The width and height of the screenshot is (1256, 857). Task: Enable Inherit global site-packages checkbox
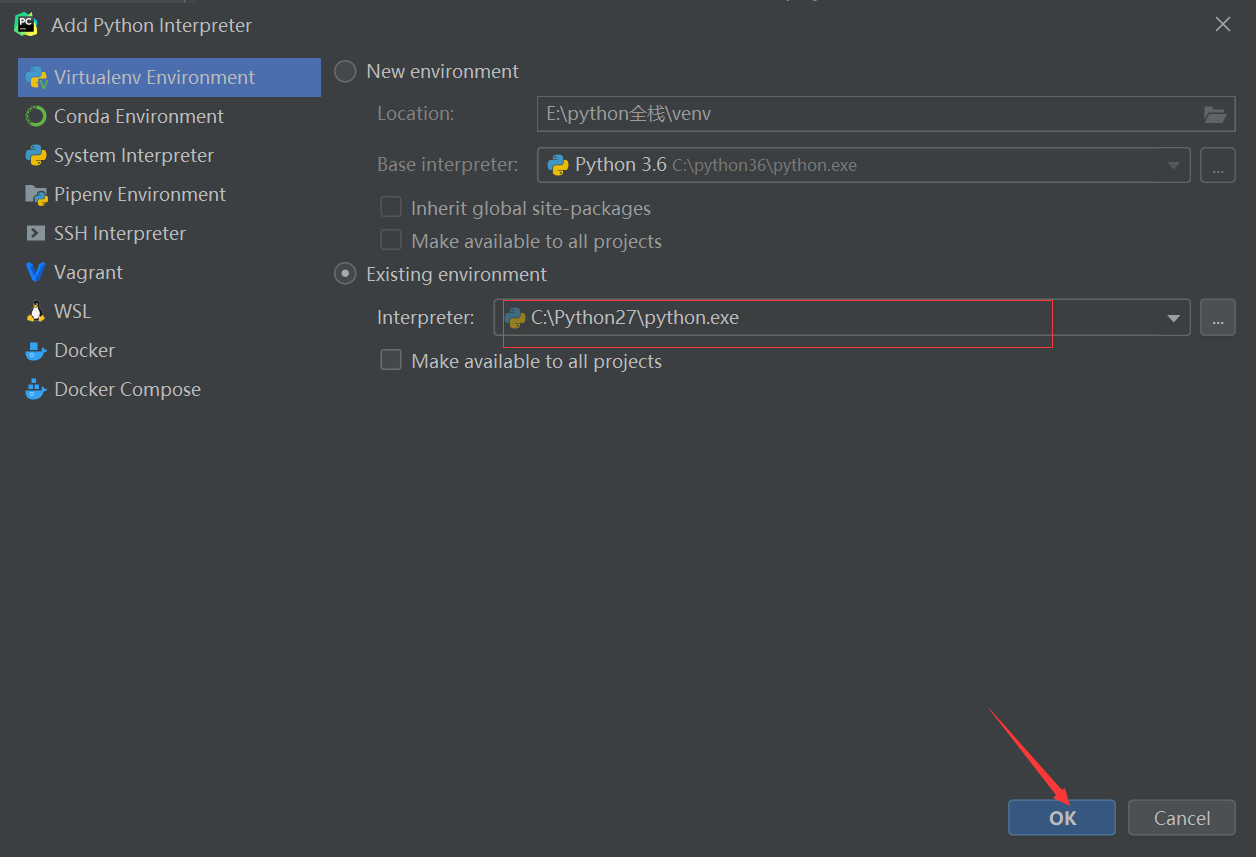tap(391, 208)
